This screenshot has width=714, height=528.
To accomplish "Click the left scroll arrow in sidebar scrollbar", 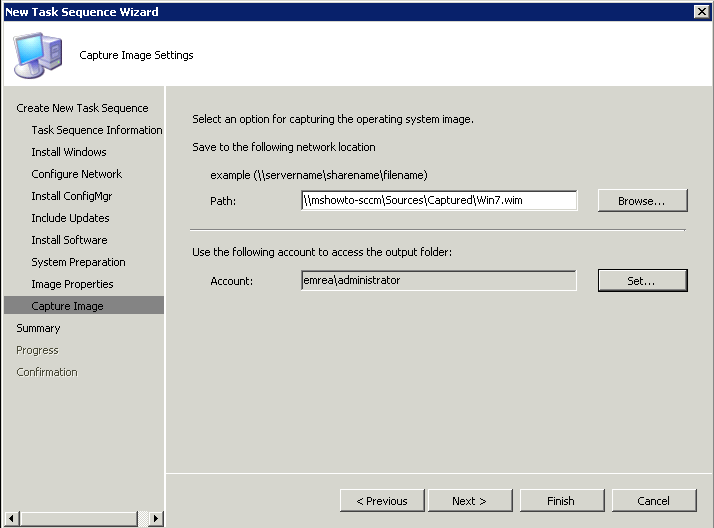I will [x=11, y=518].
